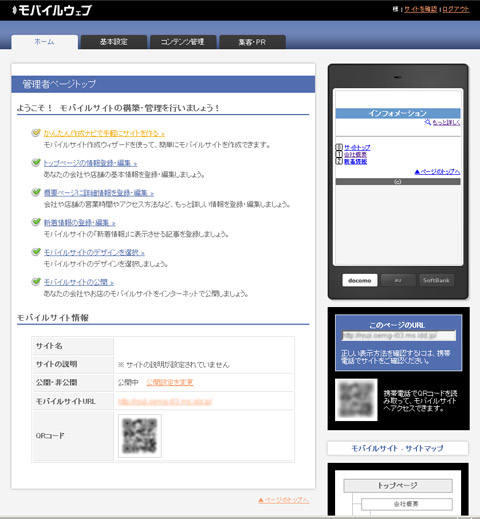This screenshot has width=480, height=519.
Task: Switch phone preview to au carrier
Action: pos(398,280)
